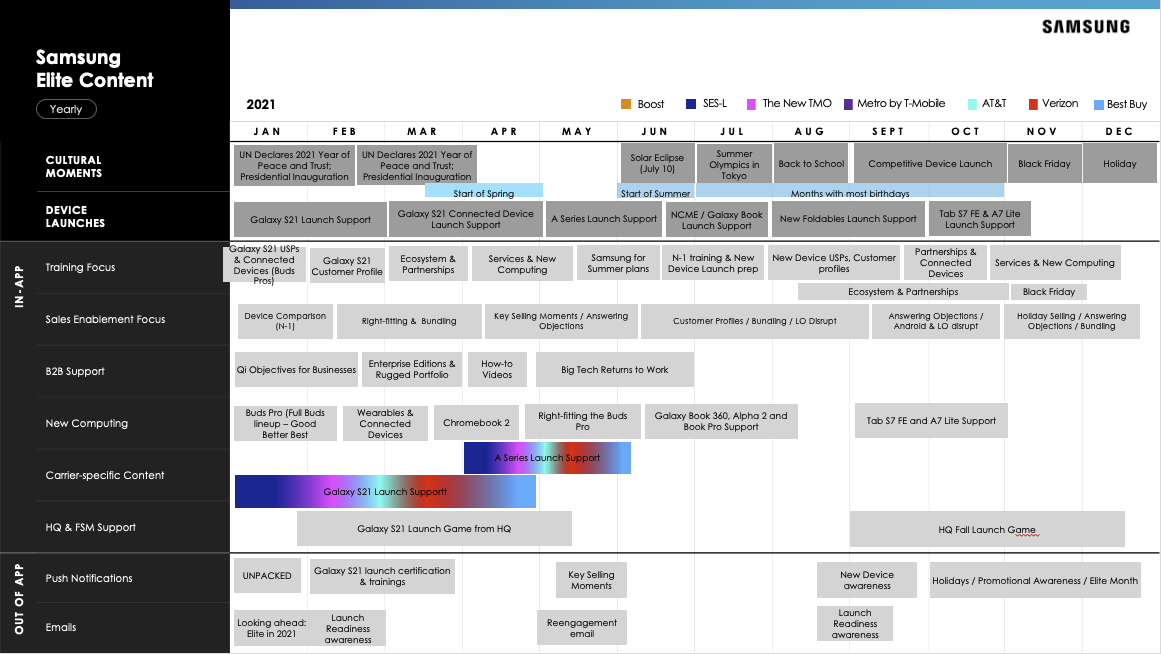Click Back to School block
1161x654 pixels.
coord(812,164)
